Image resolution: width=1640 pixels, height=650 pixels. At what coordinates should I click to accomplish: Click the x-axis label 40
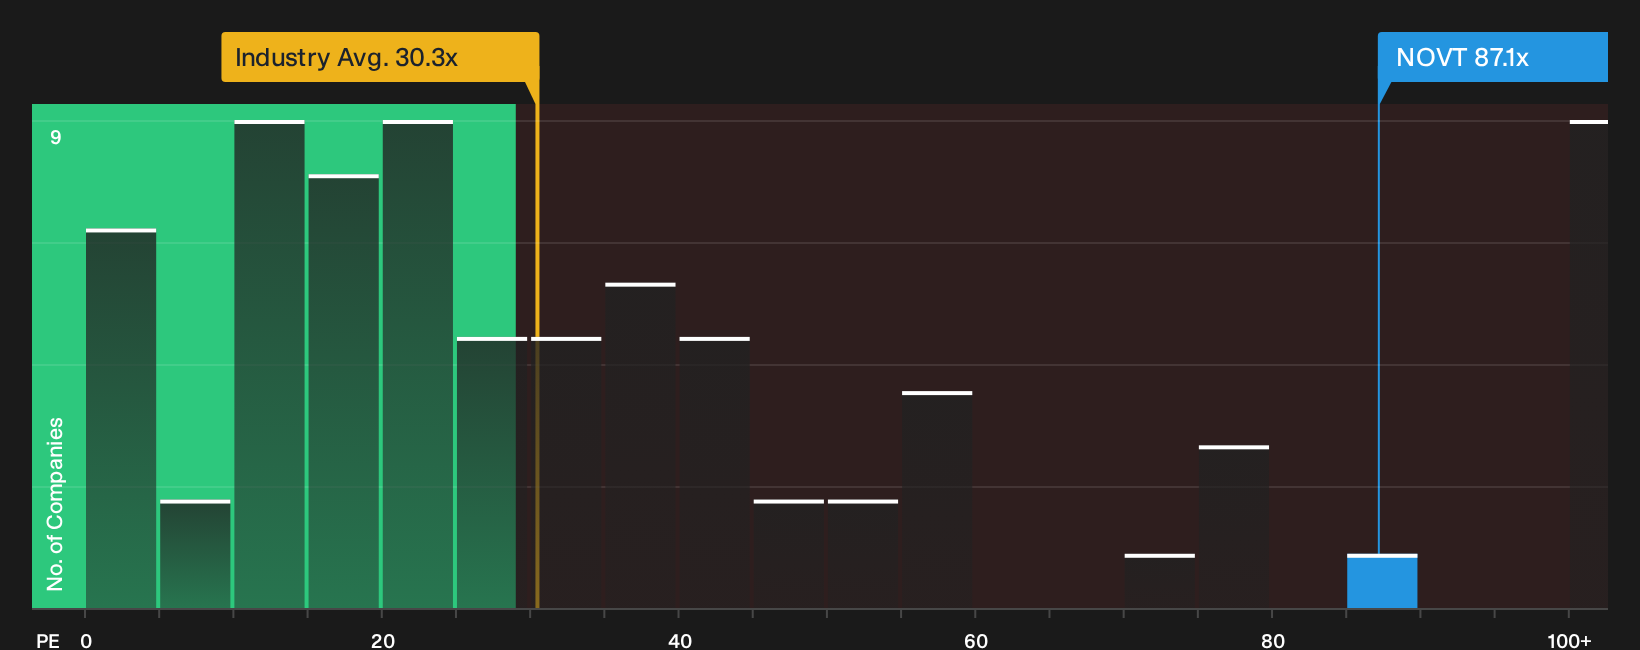point(680,640)
